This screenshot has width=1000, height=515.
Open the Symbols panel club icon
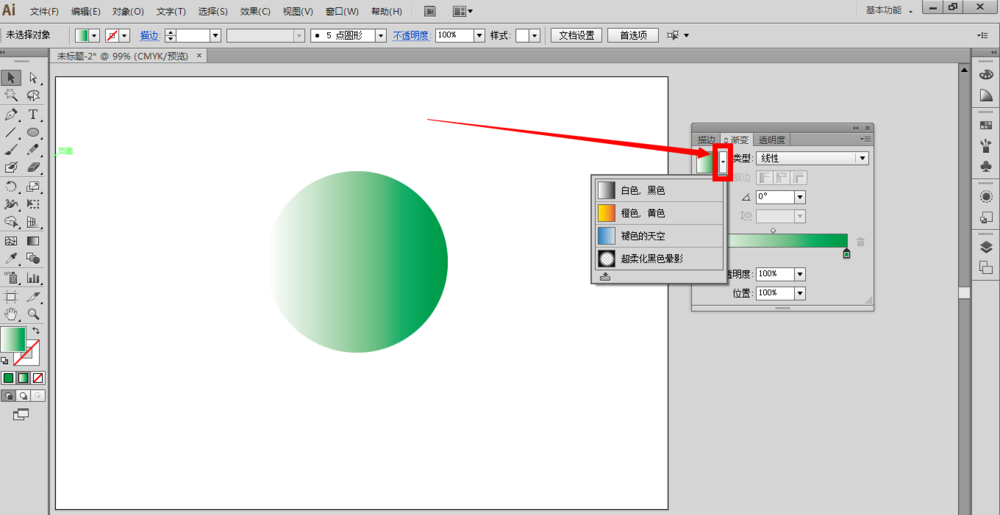pyautogui.click(x=986, y=166)
